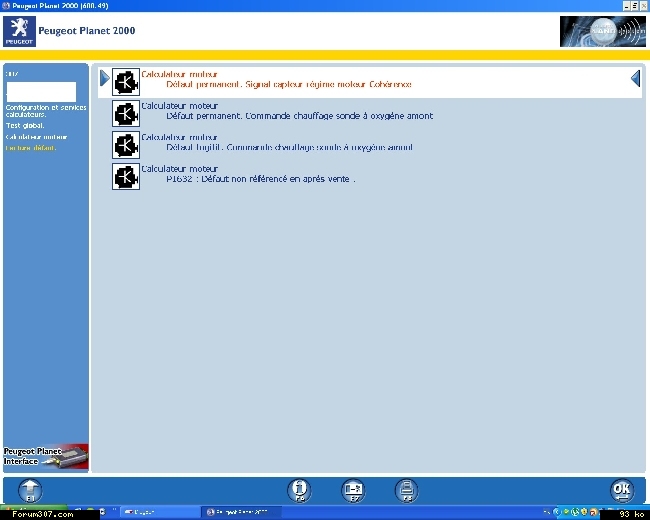Click the F7 button in the bottom toolbar
This screenshot has width=650, height=520.
(353, 491)
